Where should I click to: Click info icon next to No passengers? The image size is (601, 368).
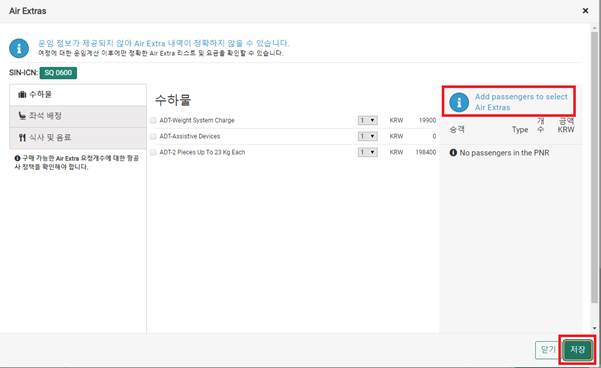pyautogui.click(x=453, y=153)
